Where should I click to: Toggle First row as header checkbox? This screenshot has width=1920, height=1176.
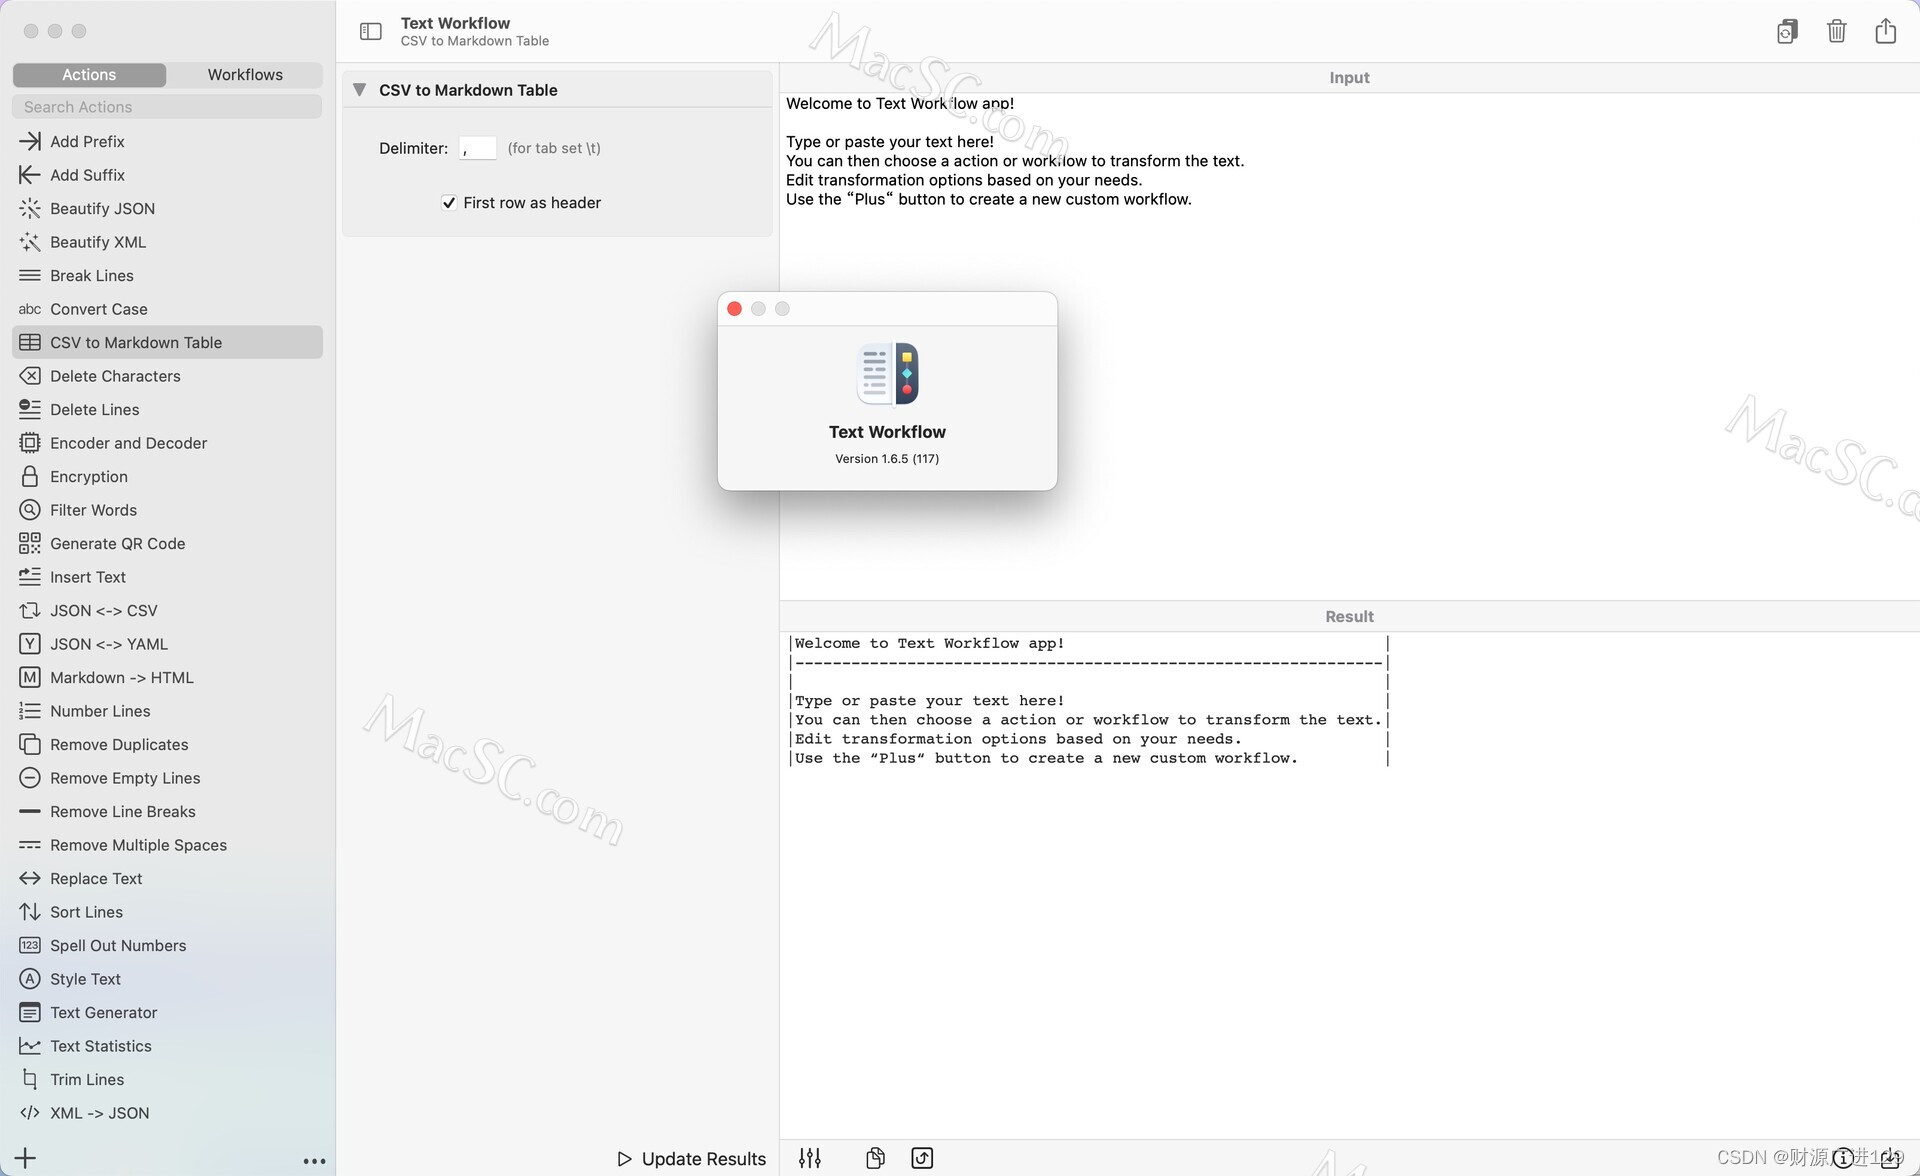point(449,203)
